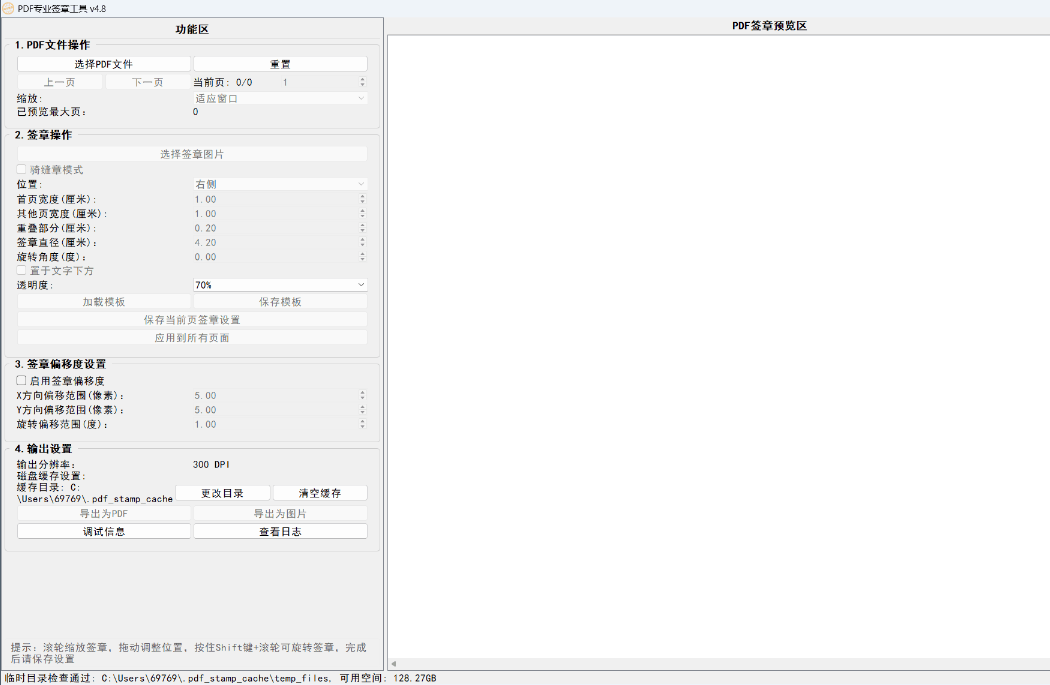Click the 更改目录 button
Screen dimensions: 1050x685
(x=221, y=493)
